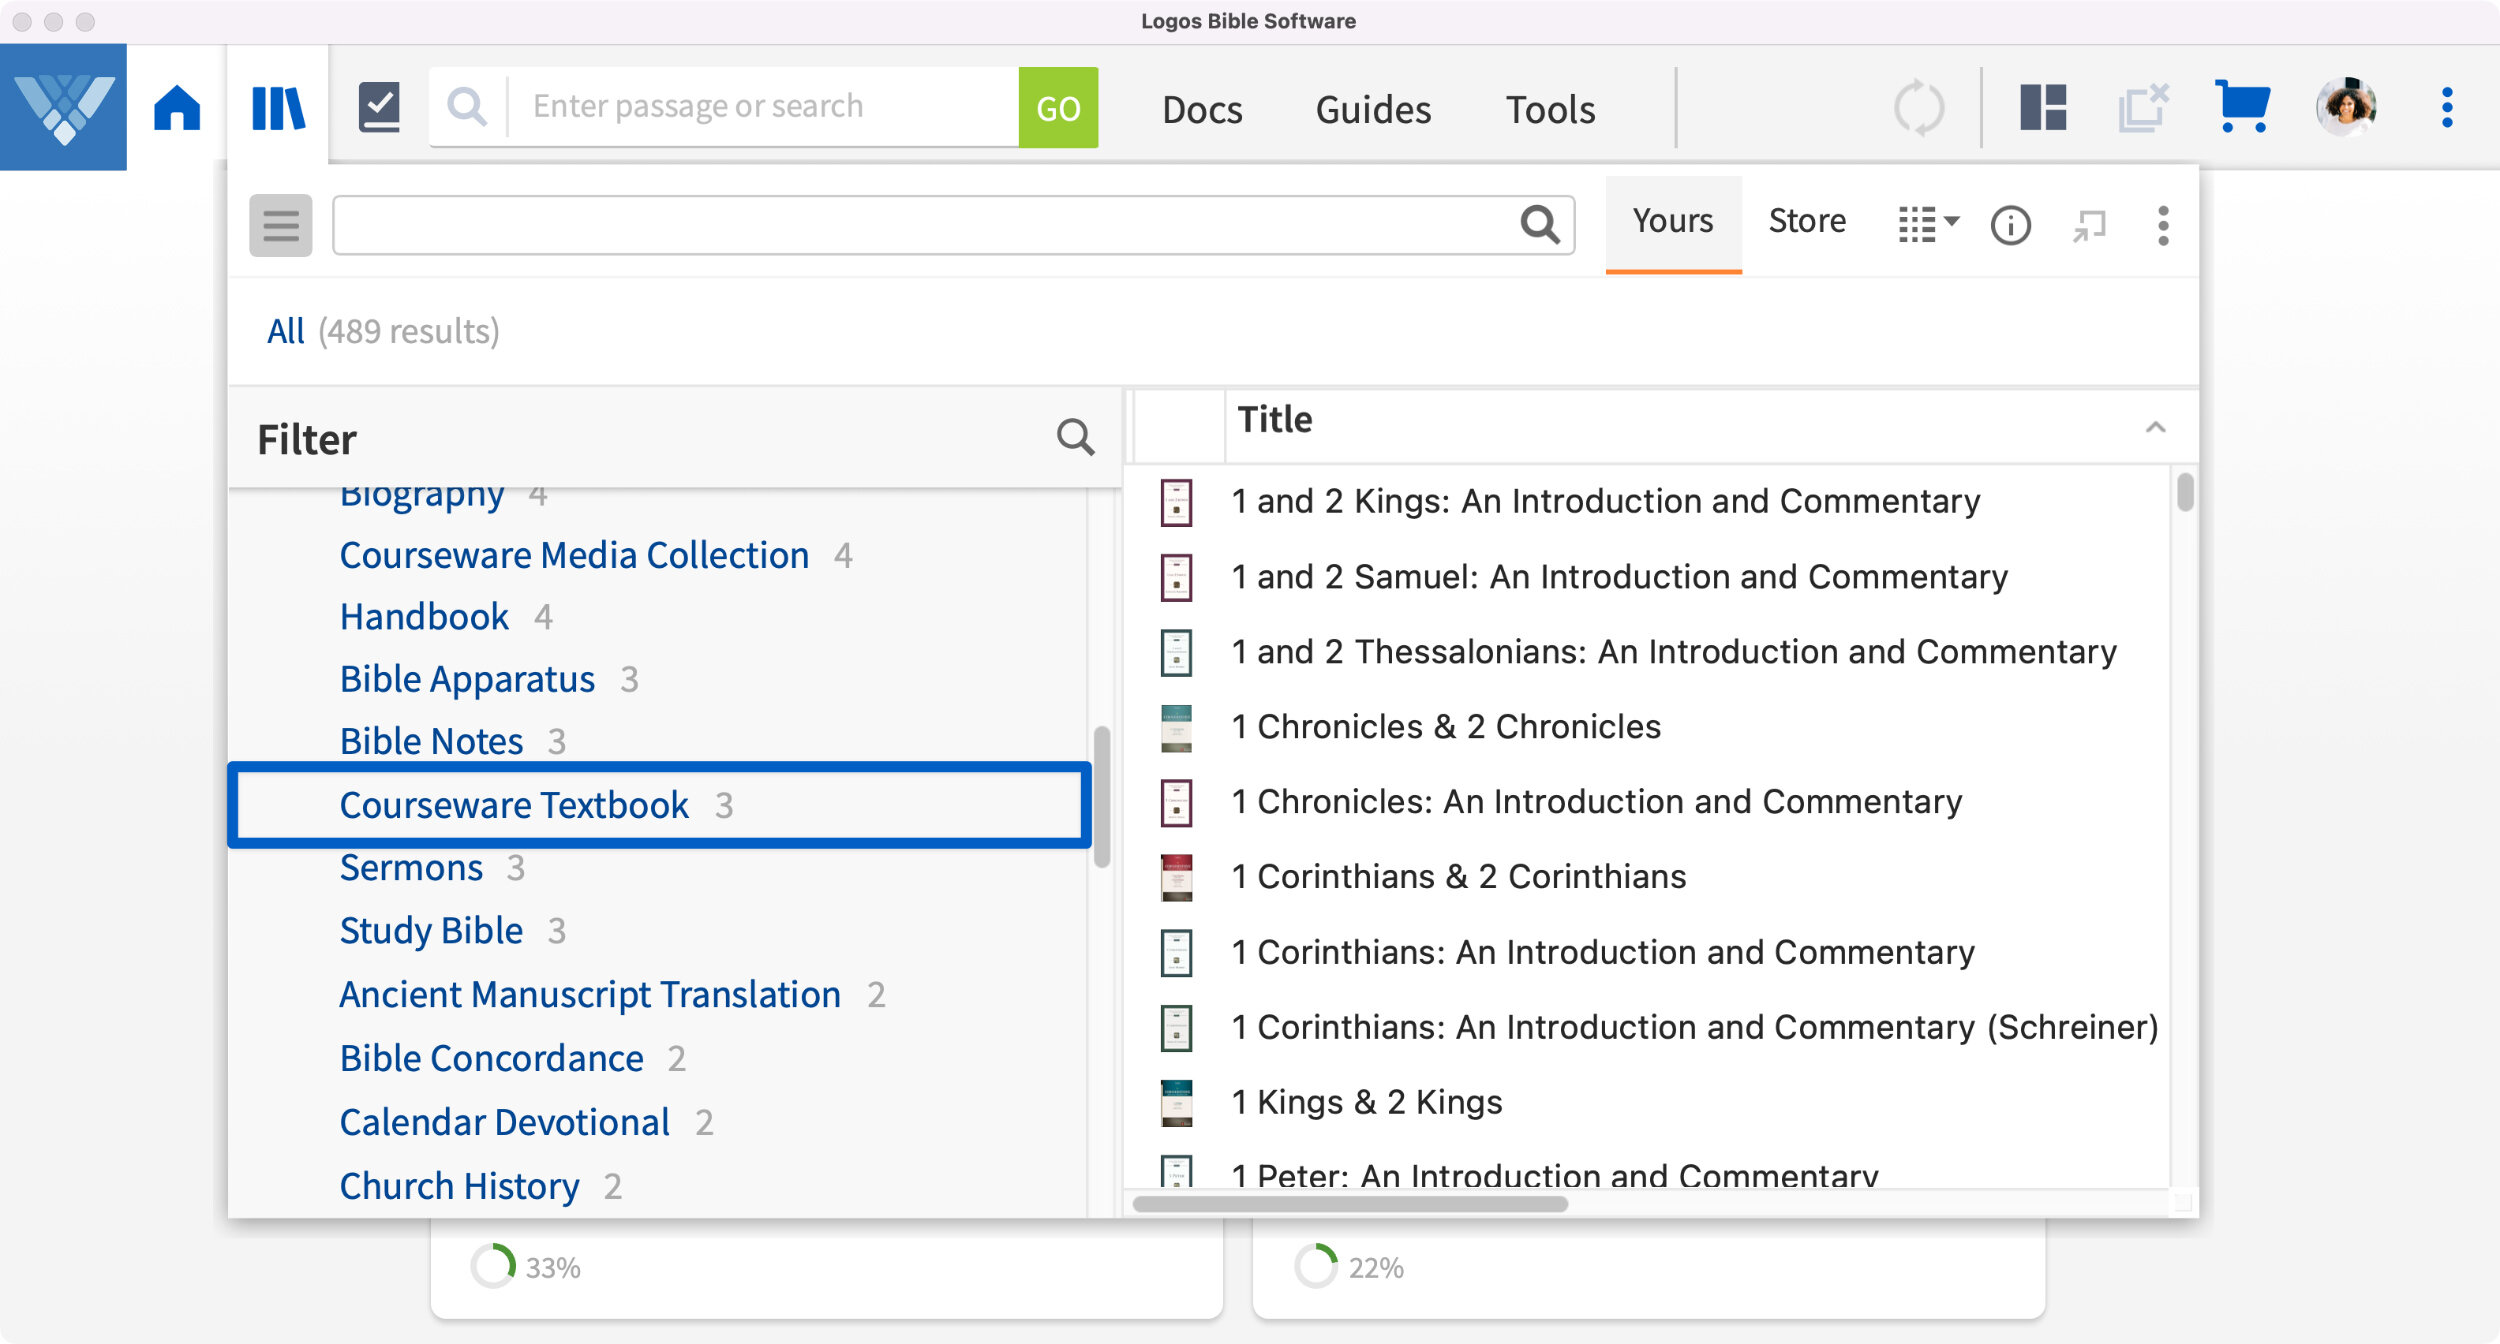The height and width of the screenshot is (1344, 2500).
Task: Open the Library icon
Action: click(x=278, y=108)
